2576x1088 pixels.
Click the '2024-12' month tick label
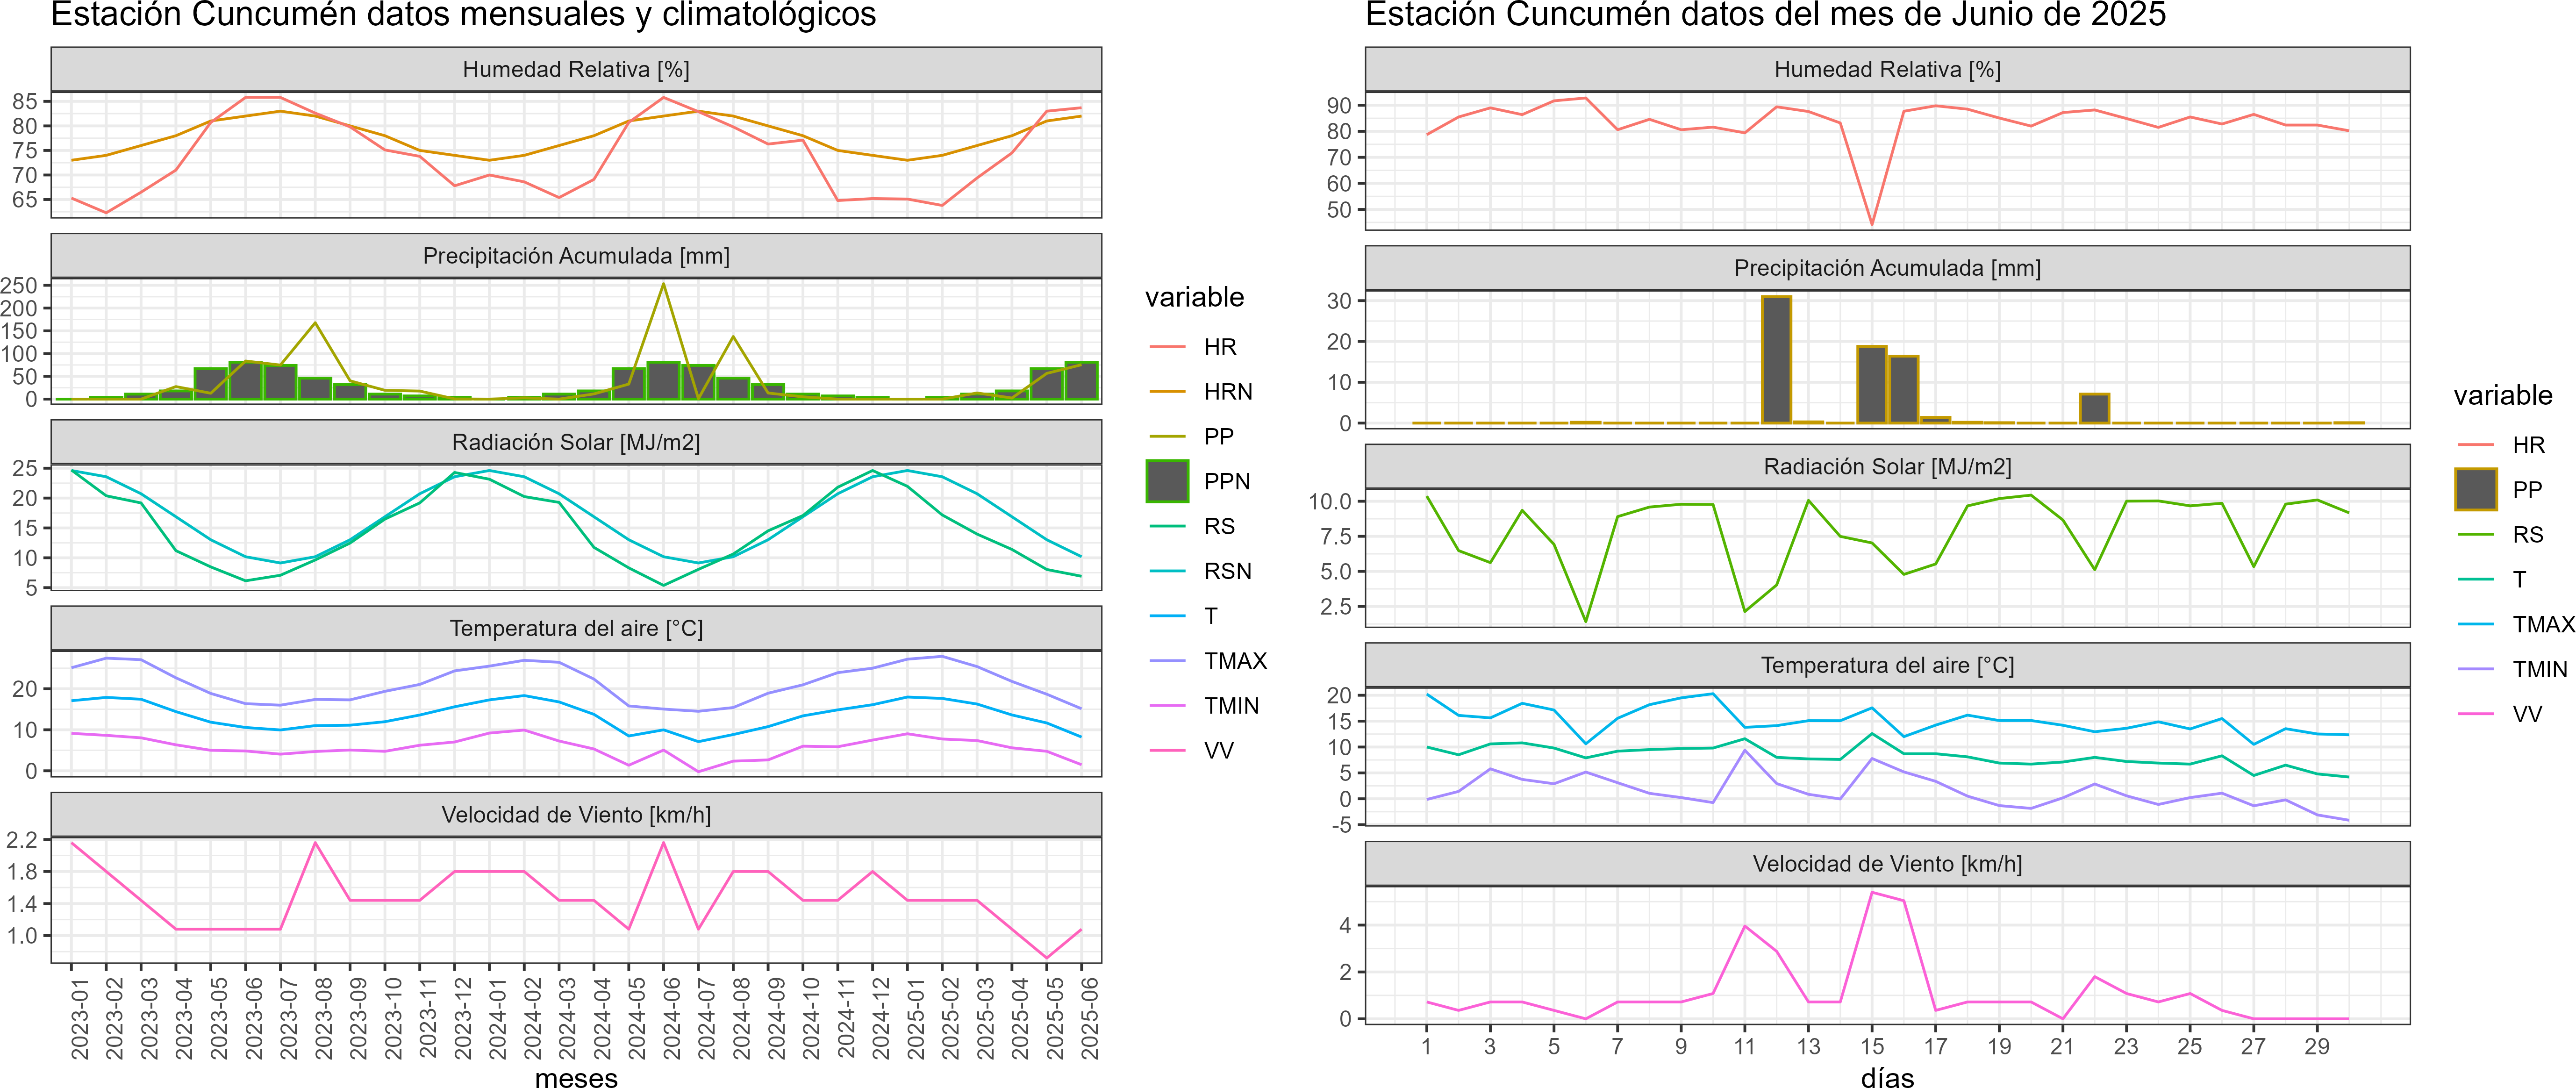(x=880, y=1018)
